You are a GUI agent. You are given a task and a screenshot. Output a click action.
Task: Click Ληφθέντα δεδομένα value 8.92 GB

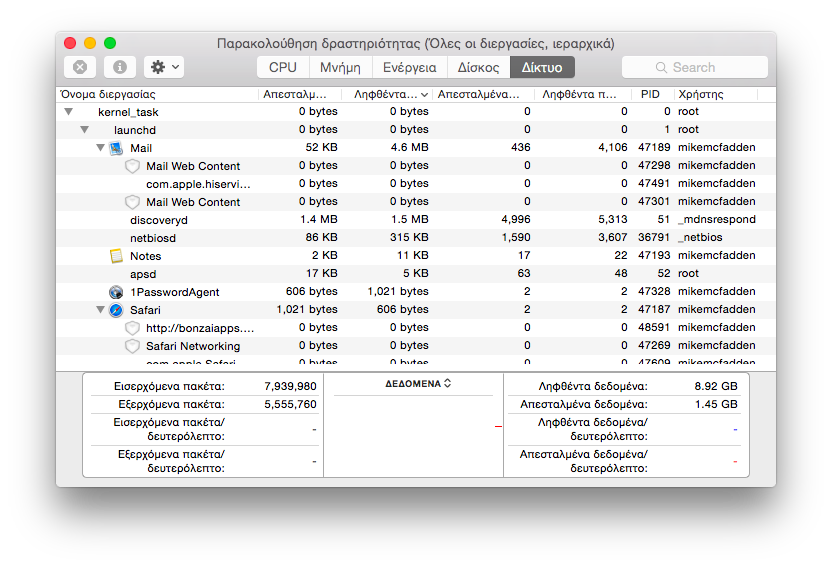point(716,387)
